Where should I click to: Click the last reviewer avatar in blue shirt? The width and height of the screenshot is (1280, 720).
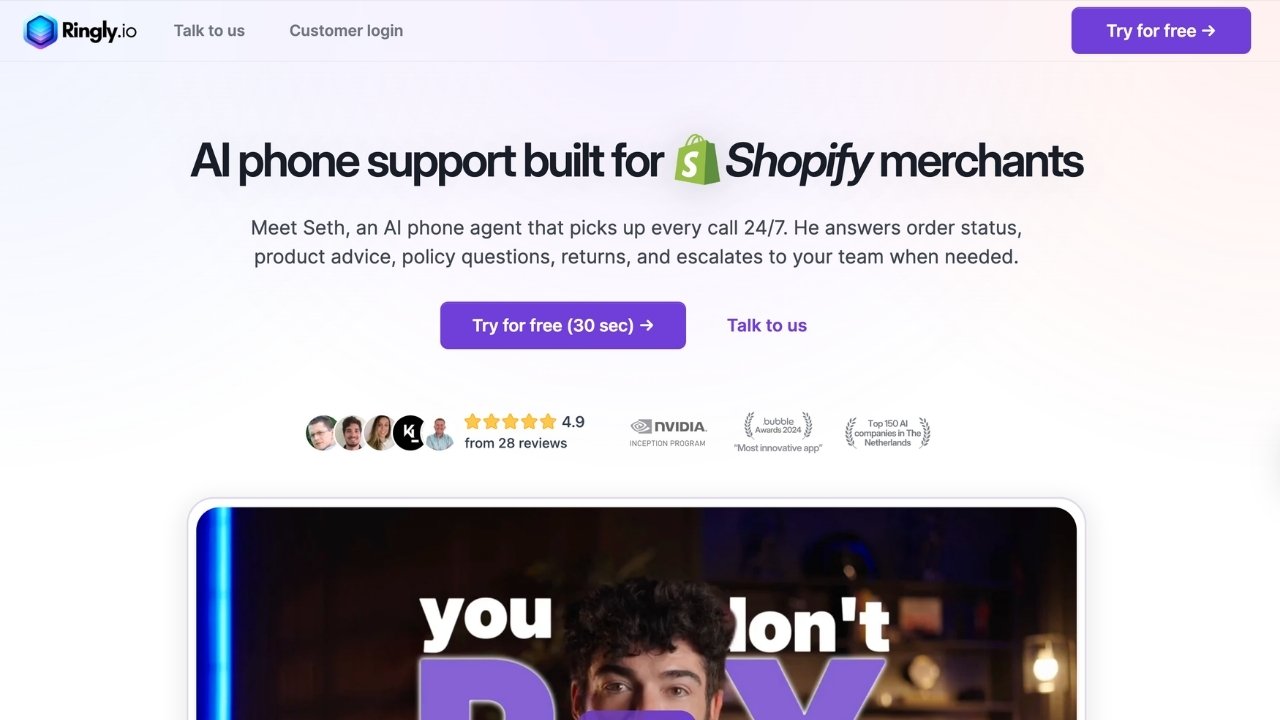(x=439, y=434)
